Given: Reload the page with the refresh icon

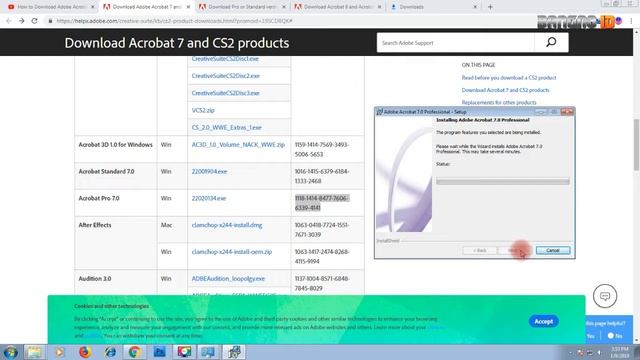Looking at the screenshot, I should pyautogui.click(x=34, y=20).
